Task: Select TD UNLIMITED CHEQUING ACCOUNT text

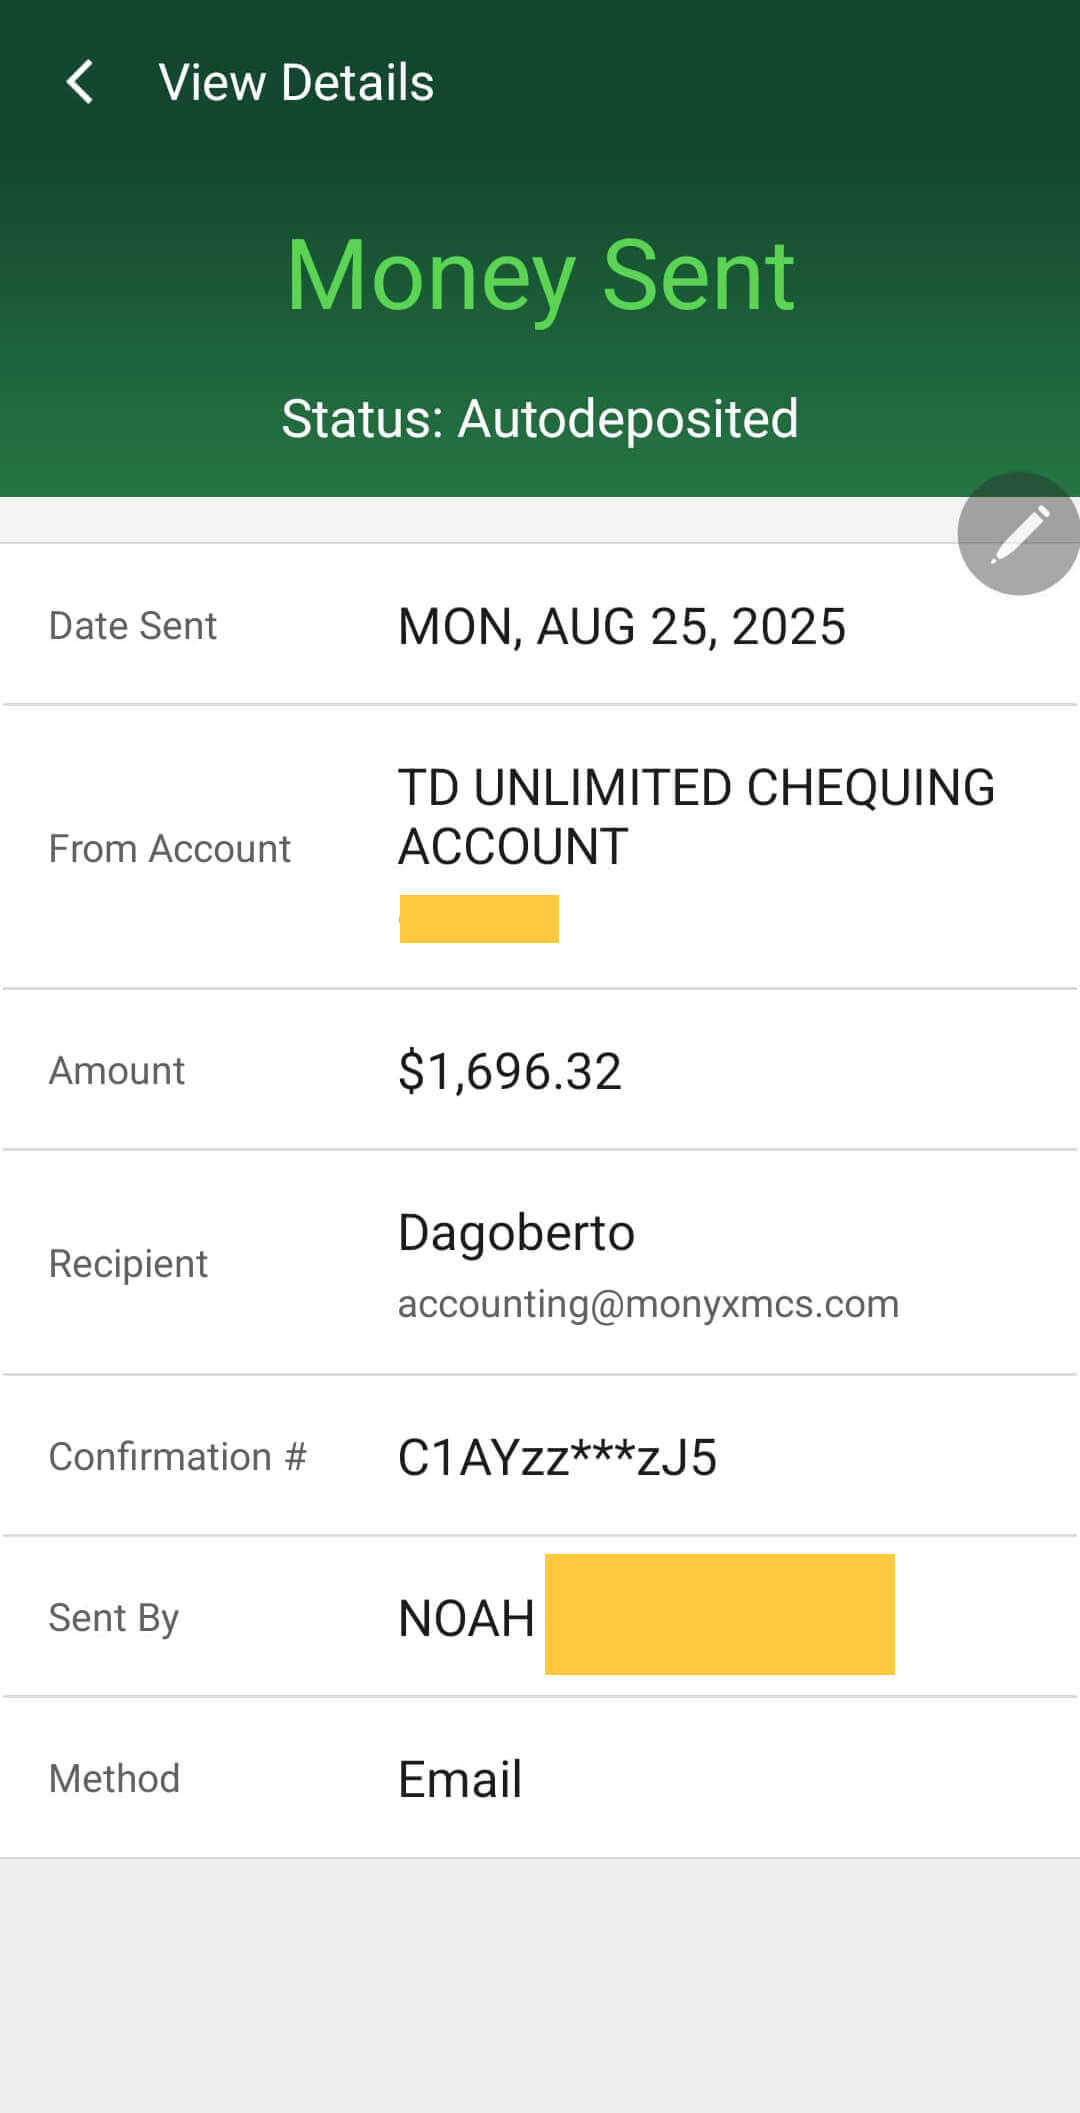Action: pos(695,816)
